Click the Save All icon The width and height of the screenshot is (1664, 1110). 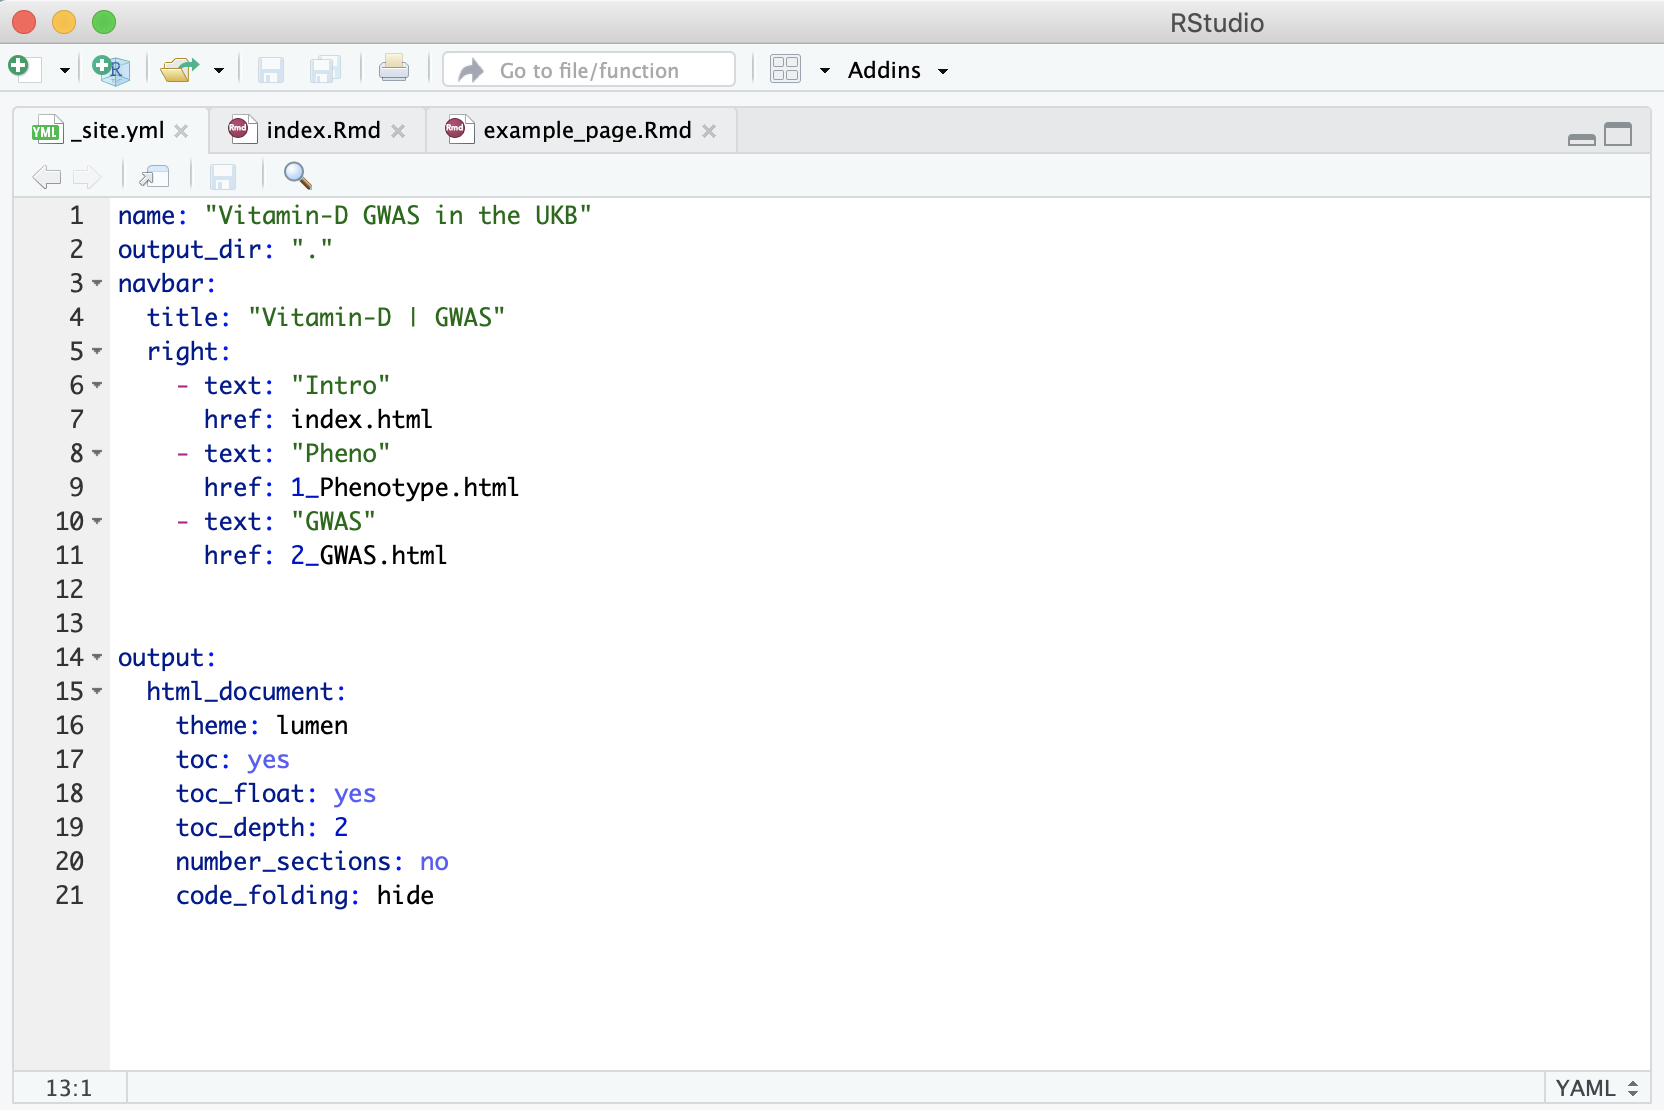(326, 69)
